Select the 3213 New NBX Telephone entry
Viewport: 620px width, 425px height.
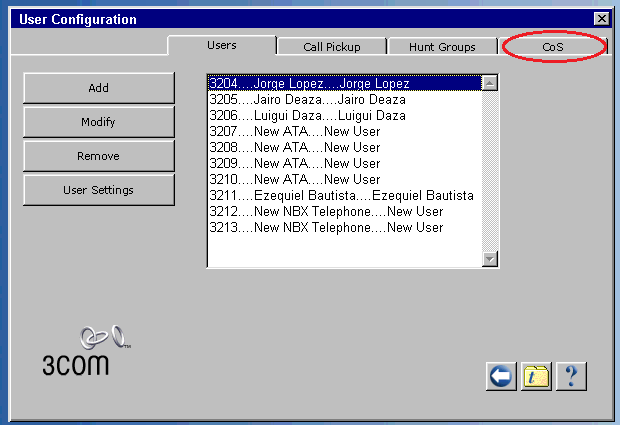click(x=326, y=228)
